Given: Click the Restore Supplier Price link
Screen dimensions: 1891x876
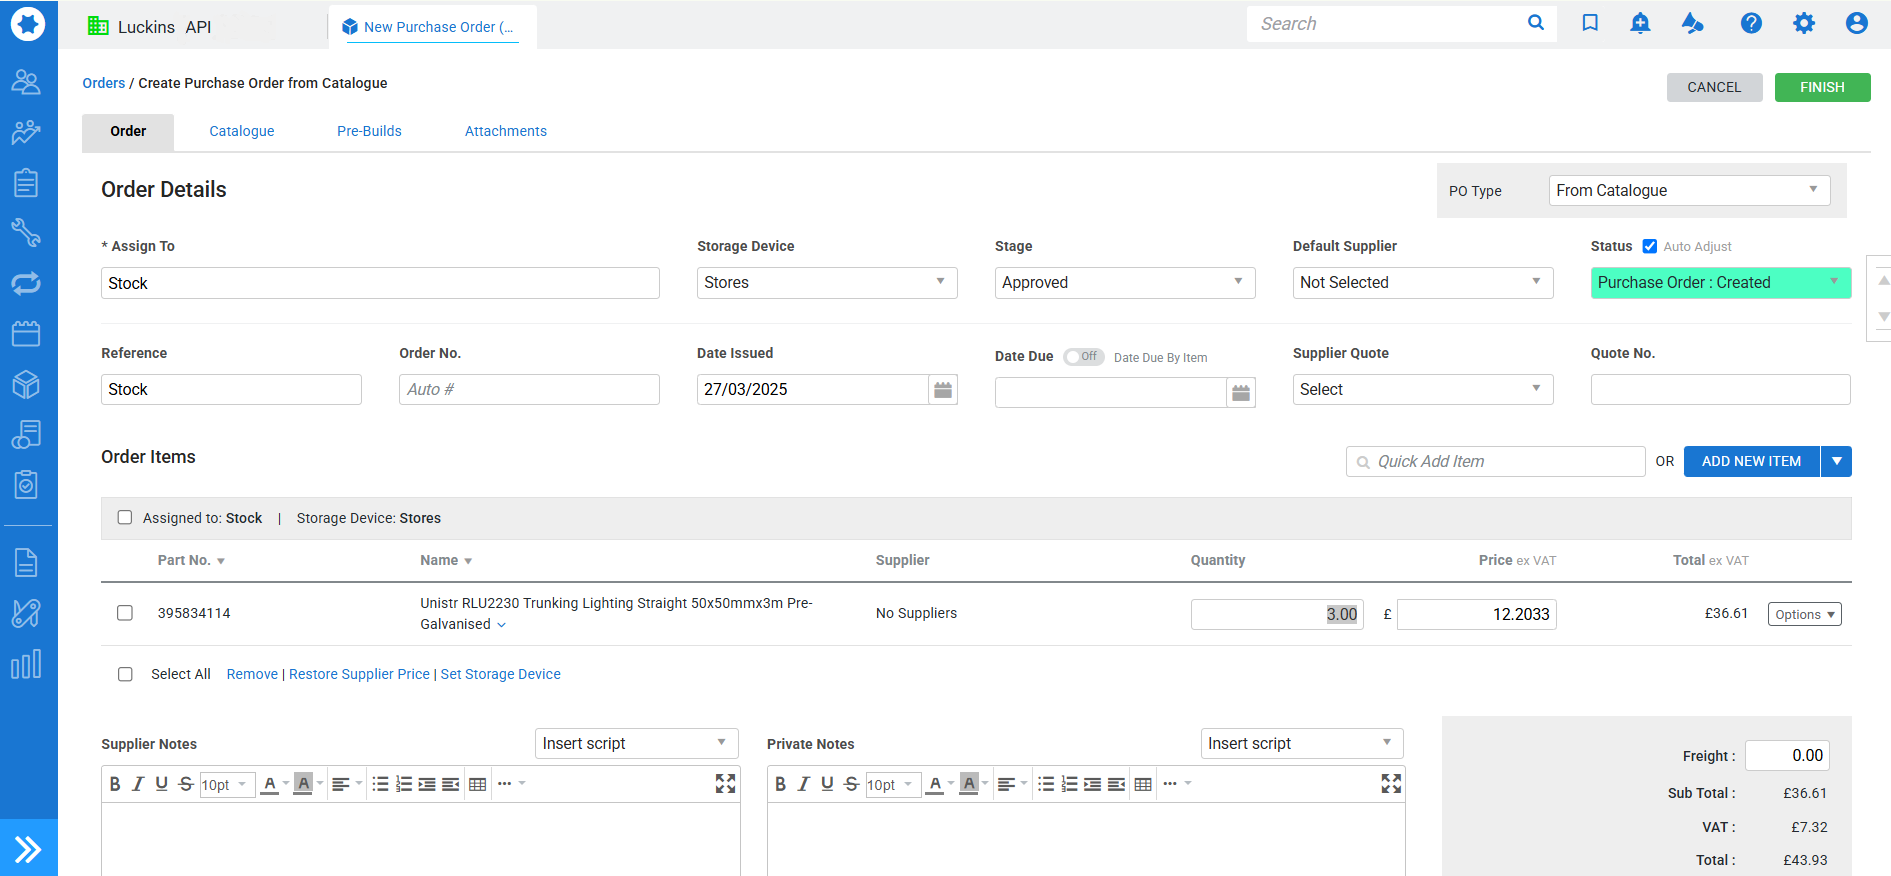Looking at the screenshot, I should pyautogui.click(x=359, y=674).
